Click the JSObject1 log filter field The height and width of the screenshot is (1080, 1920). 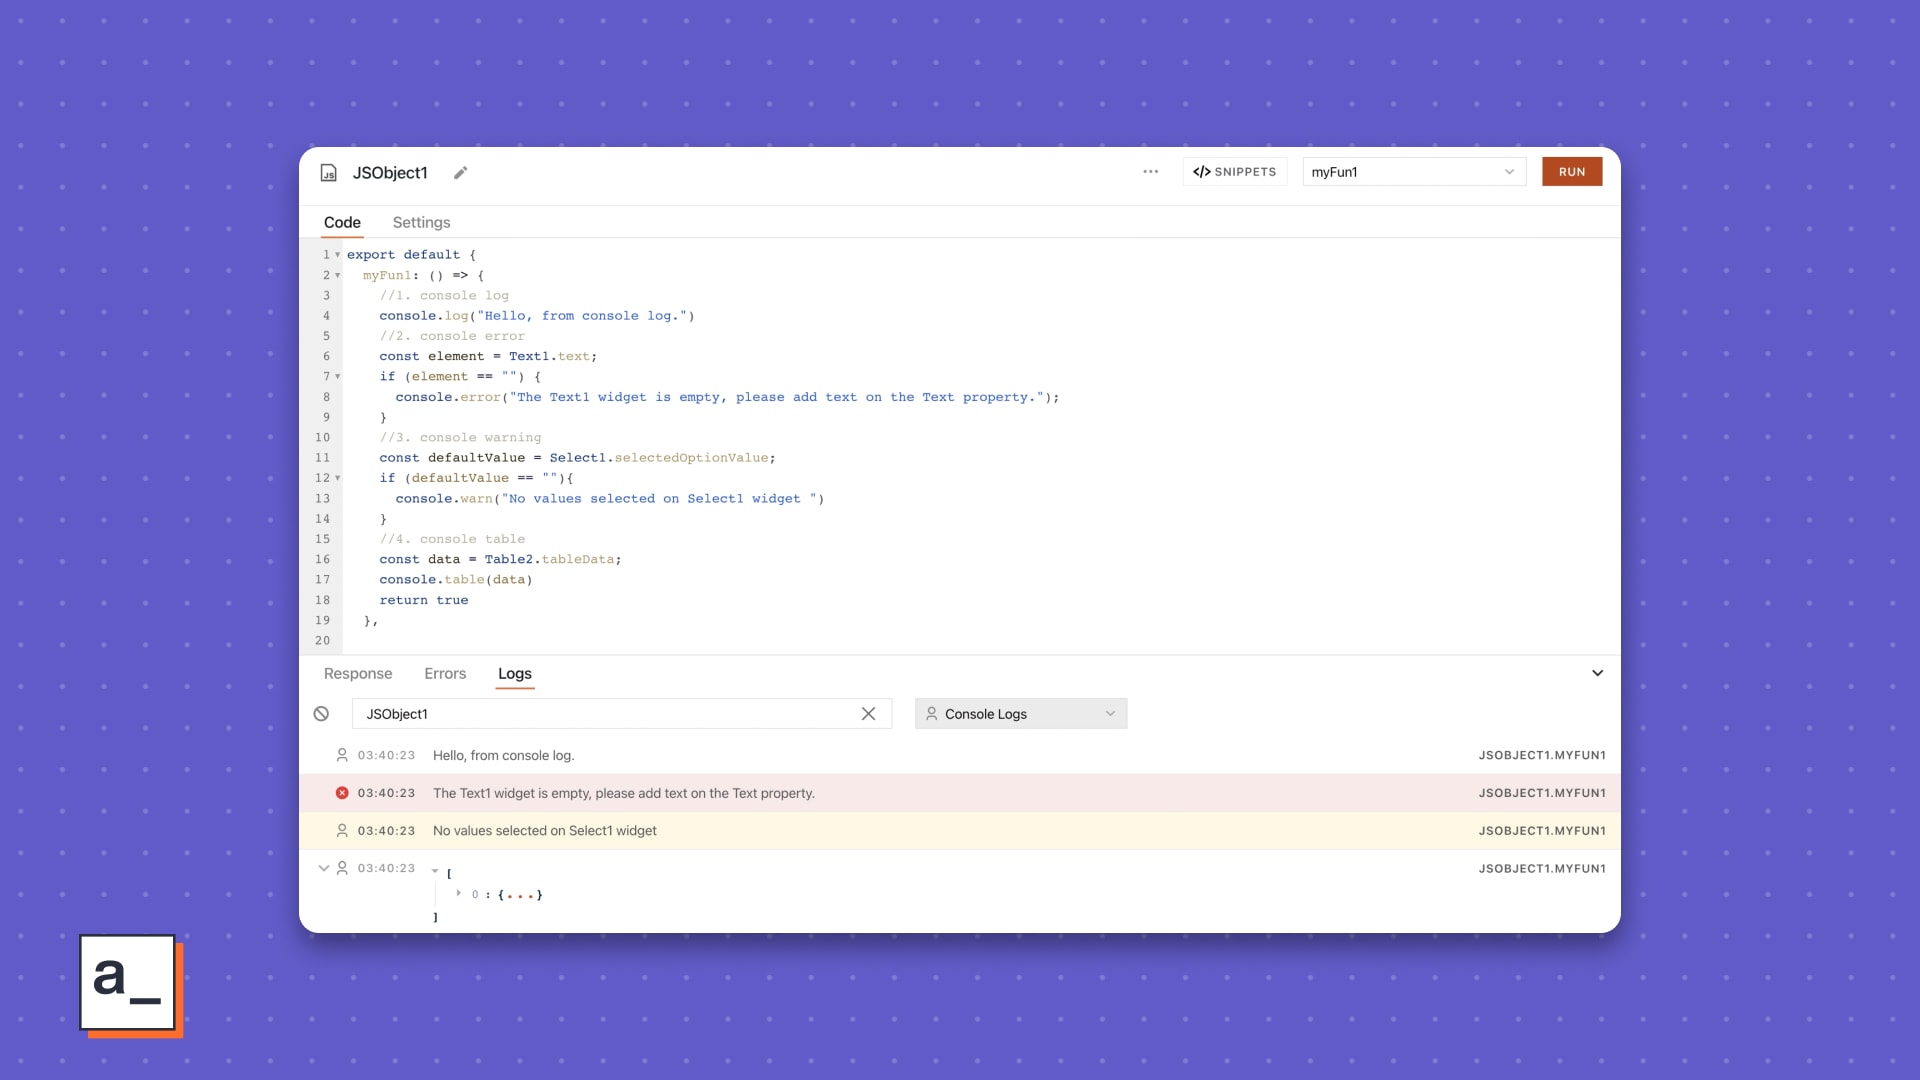(621, 714)
